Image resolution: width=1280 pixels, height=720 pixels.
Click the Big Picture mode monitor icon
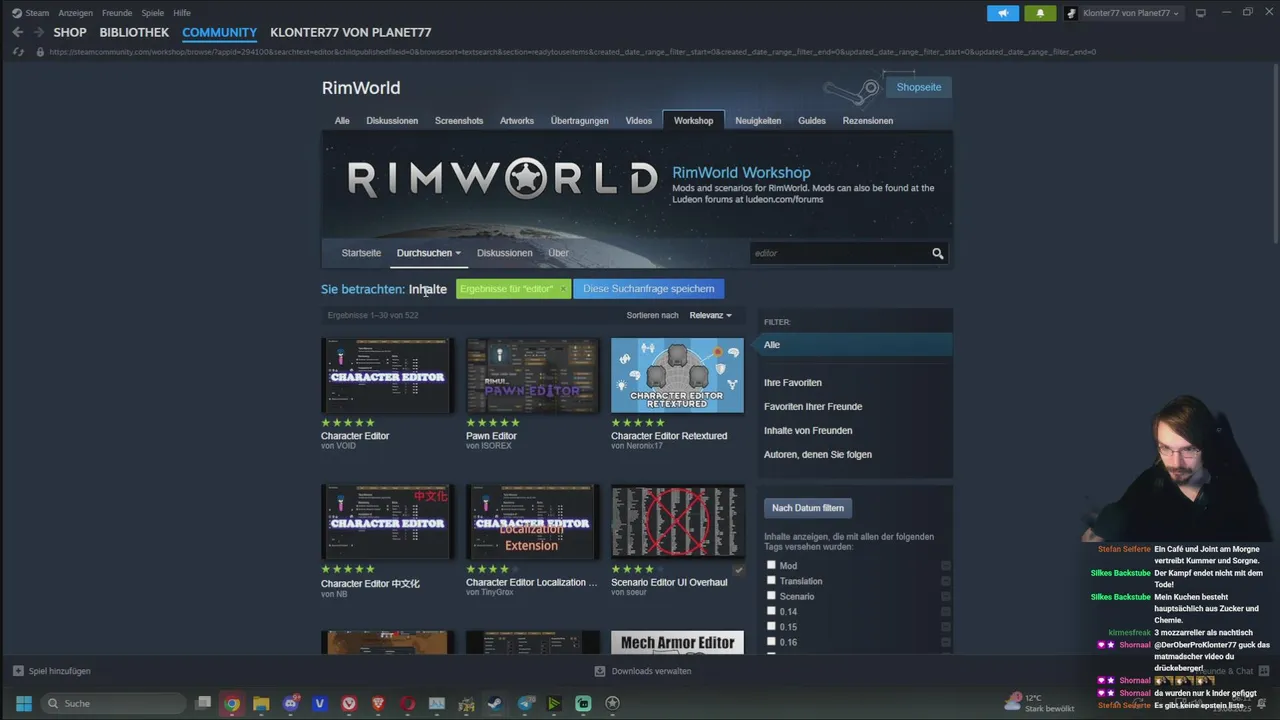(1201, 13)
